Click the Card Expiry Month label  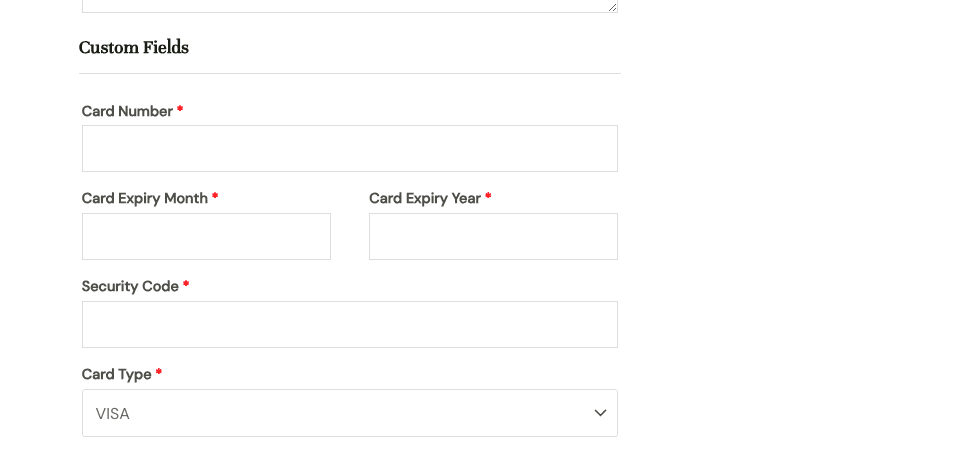tap(144, 198)
